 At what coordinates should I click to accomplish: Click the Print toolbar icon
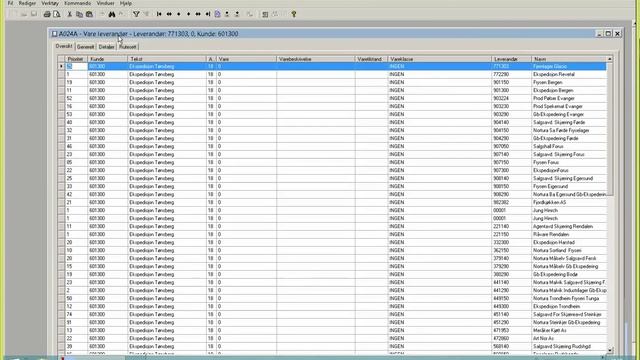tap(47, 14)
